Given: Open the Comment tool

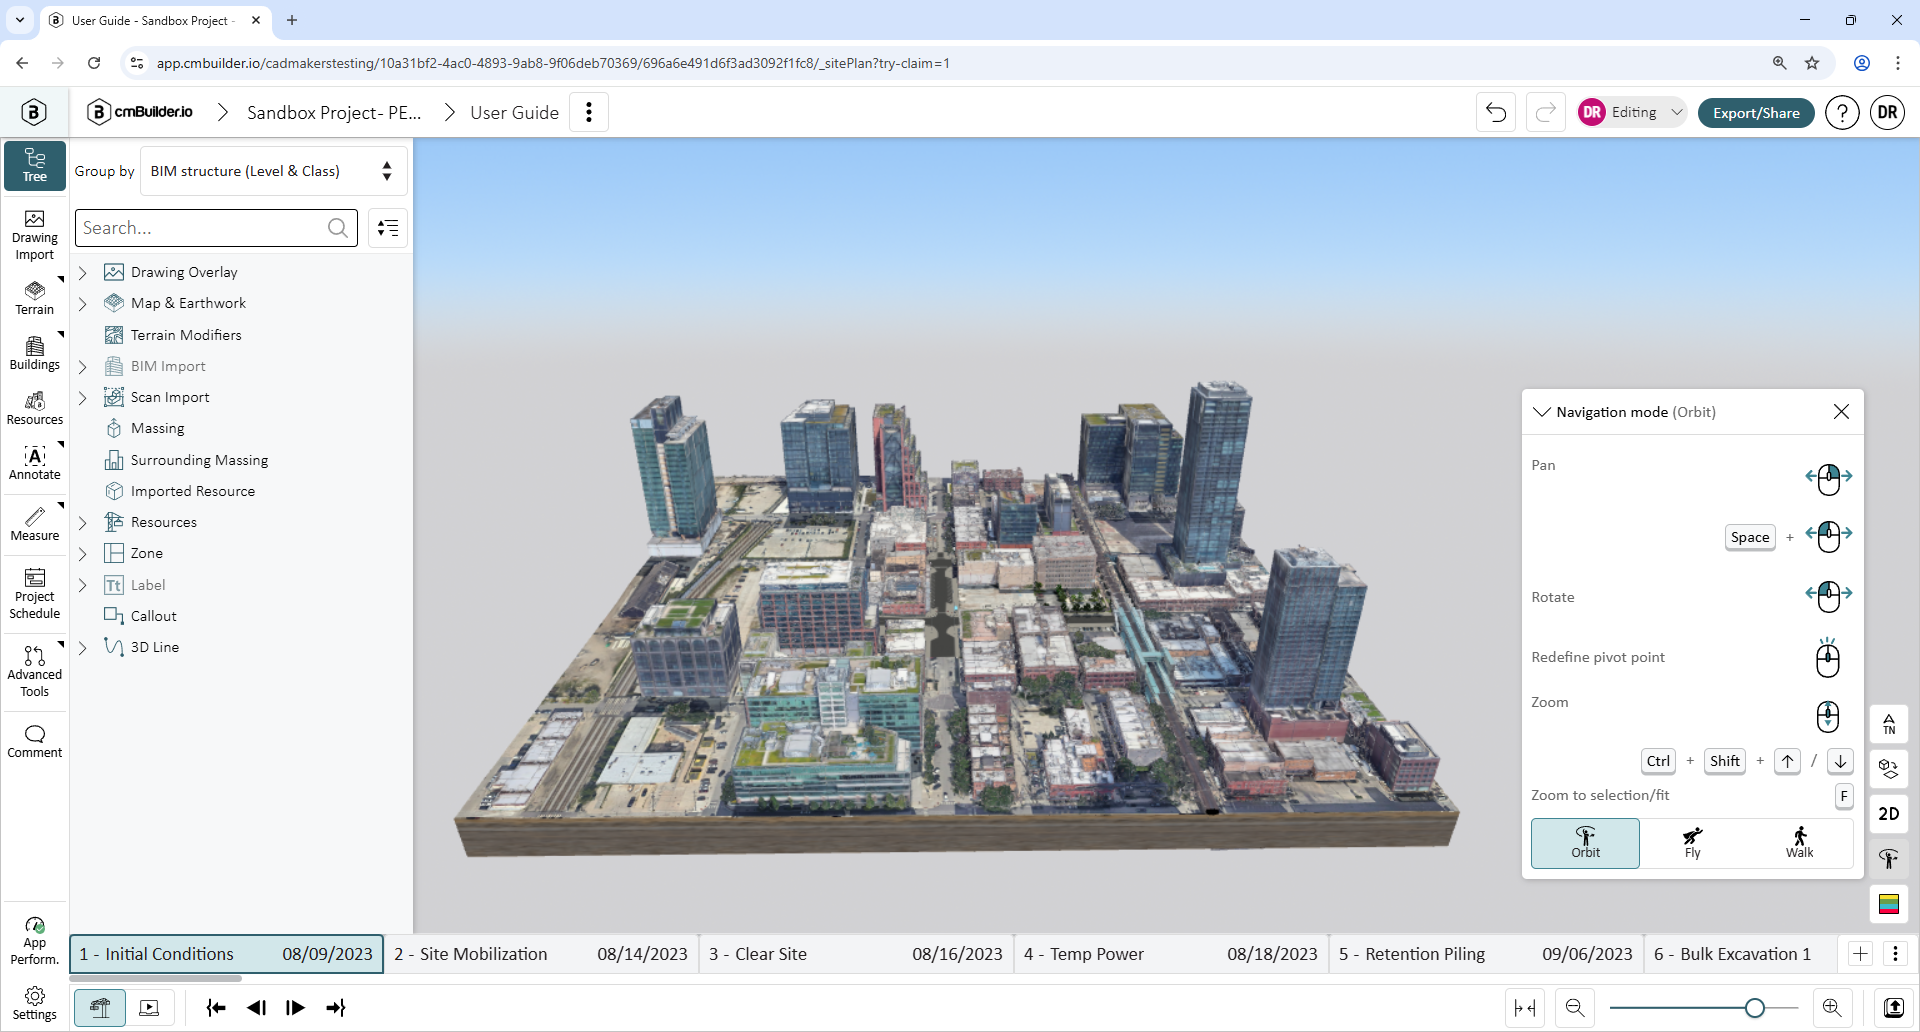Looking at the screenshot, I should [35, 741].
